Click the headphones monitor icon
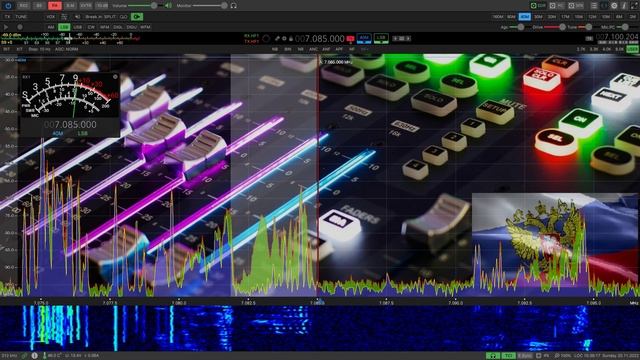Screen dimensions: 640x360 pos(233,6)
